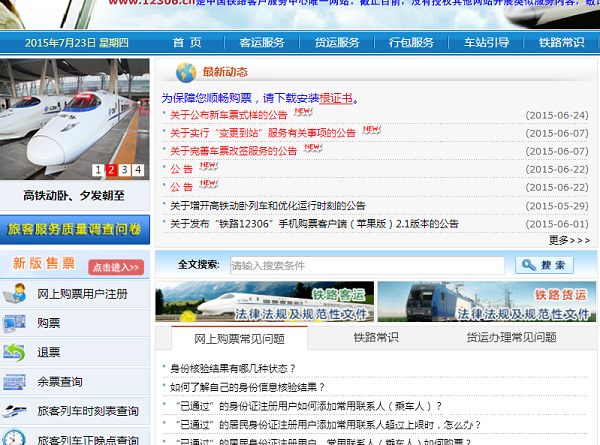Open 网上购票用户注册 link
The width and height of the screenshot is (600, 445).
(82, 294)
